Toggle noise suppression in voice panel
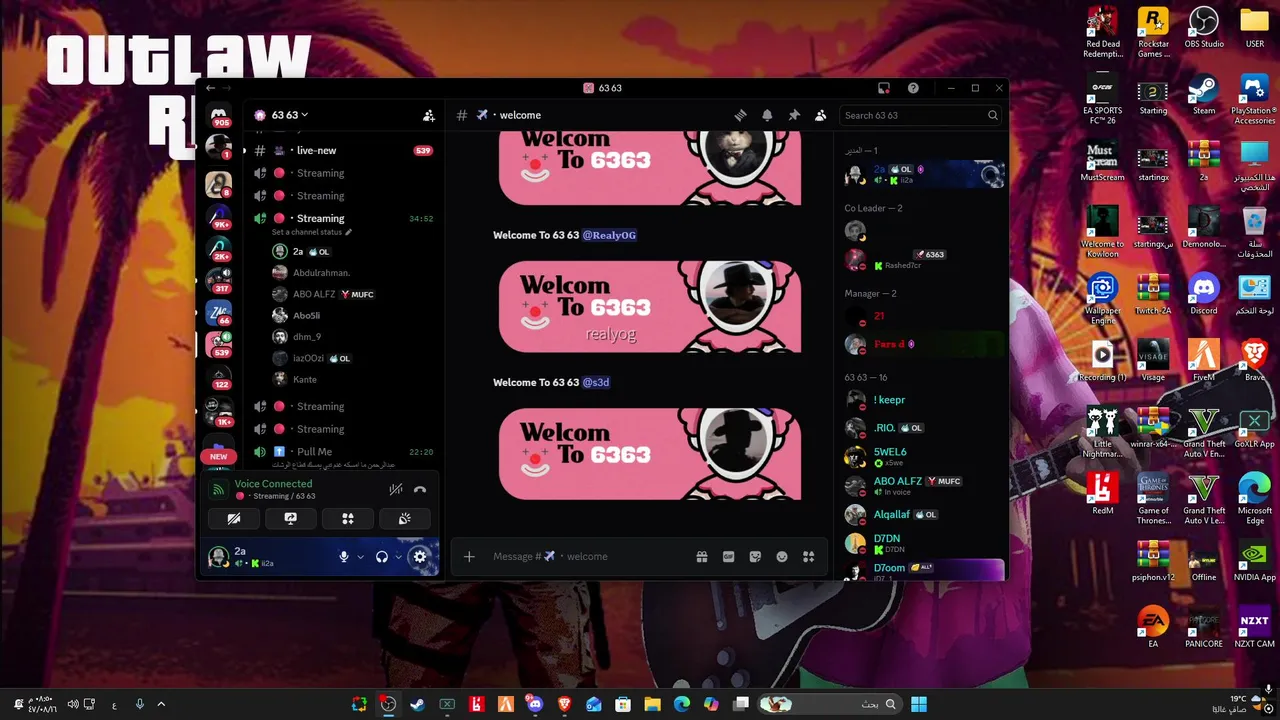 (396, 489)
